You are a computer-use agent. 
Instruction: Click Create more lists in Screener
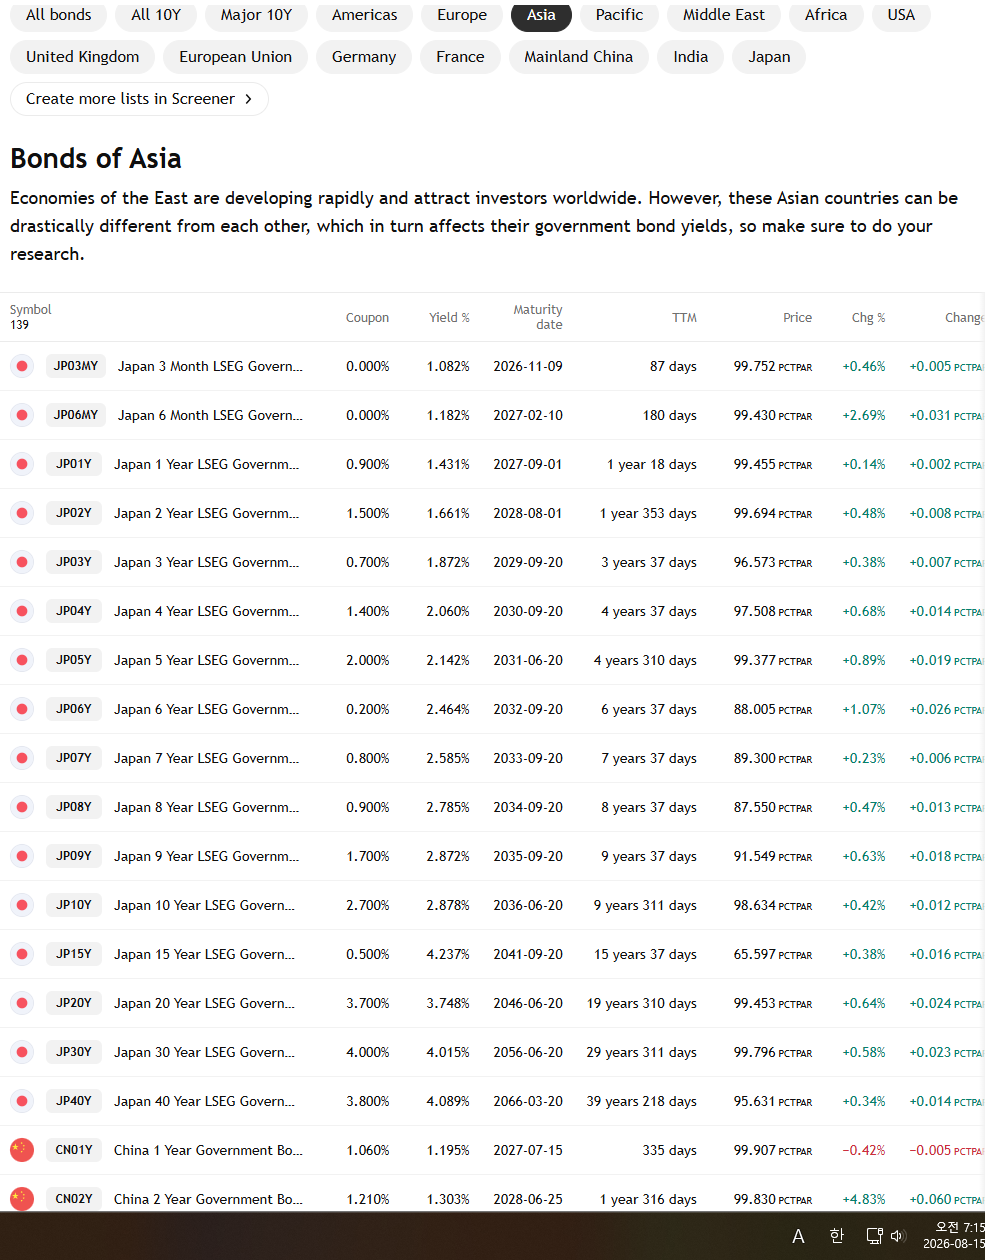click(x=139, y=99)
